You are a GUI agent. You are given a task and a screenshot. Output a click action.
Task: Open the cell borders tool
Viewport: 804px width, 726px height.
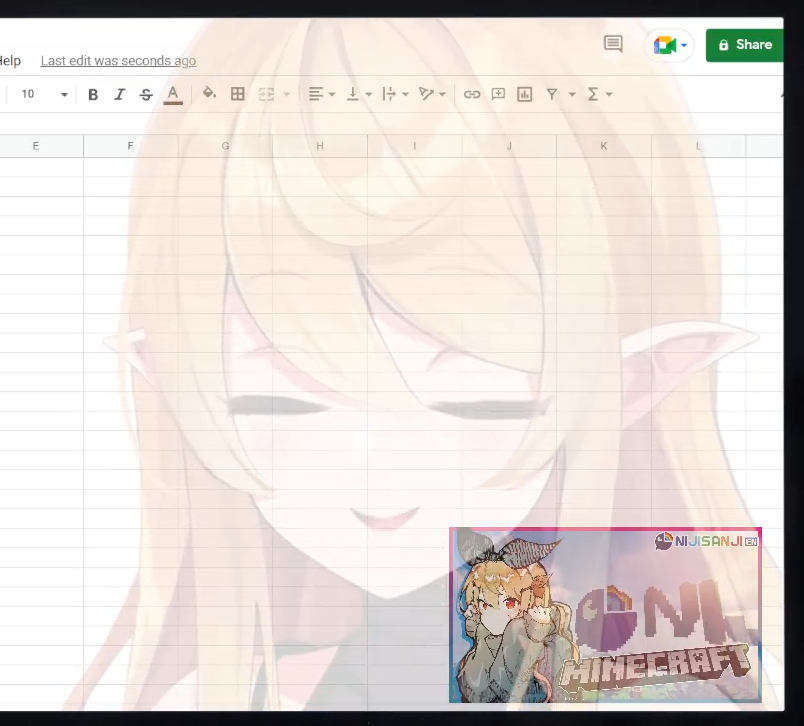[x=238, y=94]
